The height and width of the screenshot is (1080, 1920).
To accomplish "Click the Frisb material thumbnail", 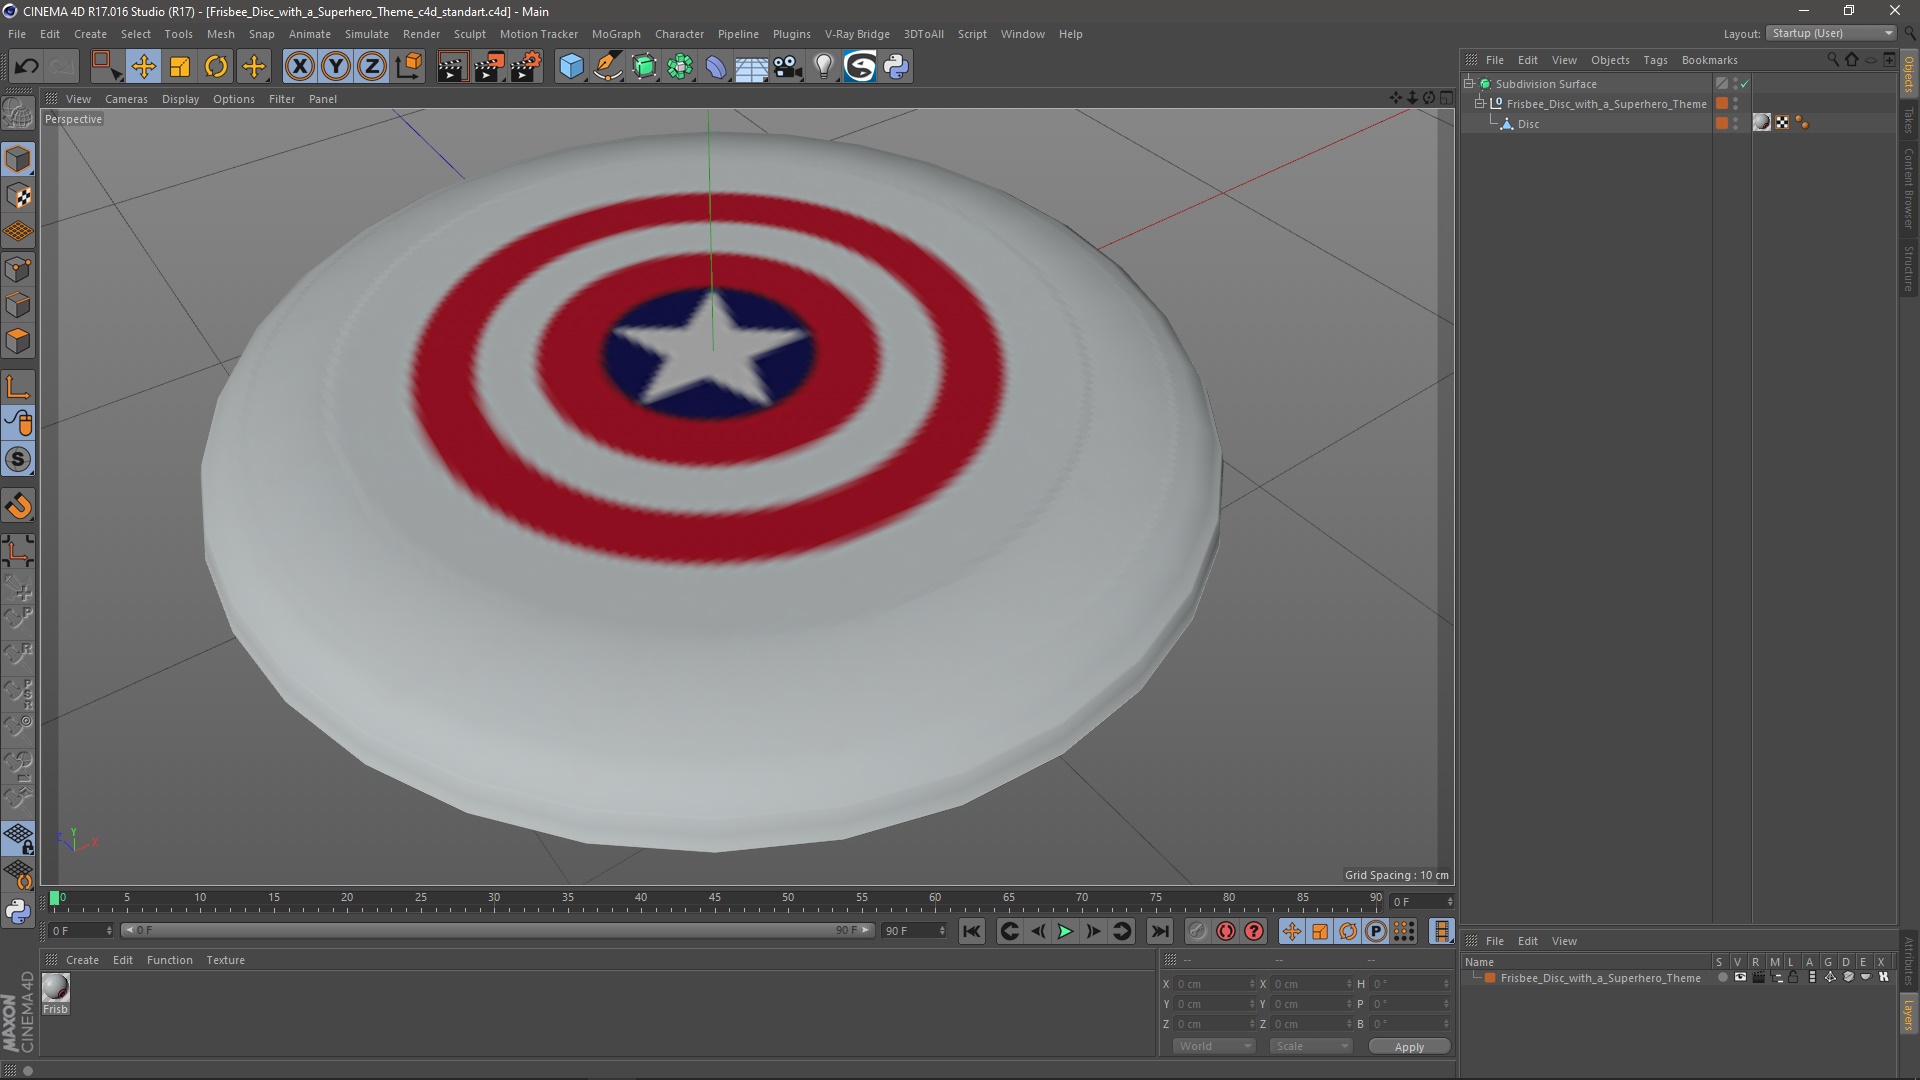I will click(x=56, y=988).
